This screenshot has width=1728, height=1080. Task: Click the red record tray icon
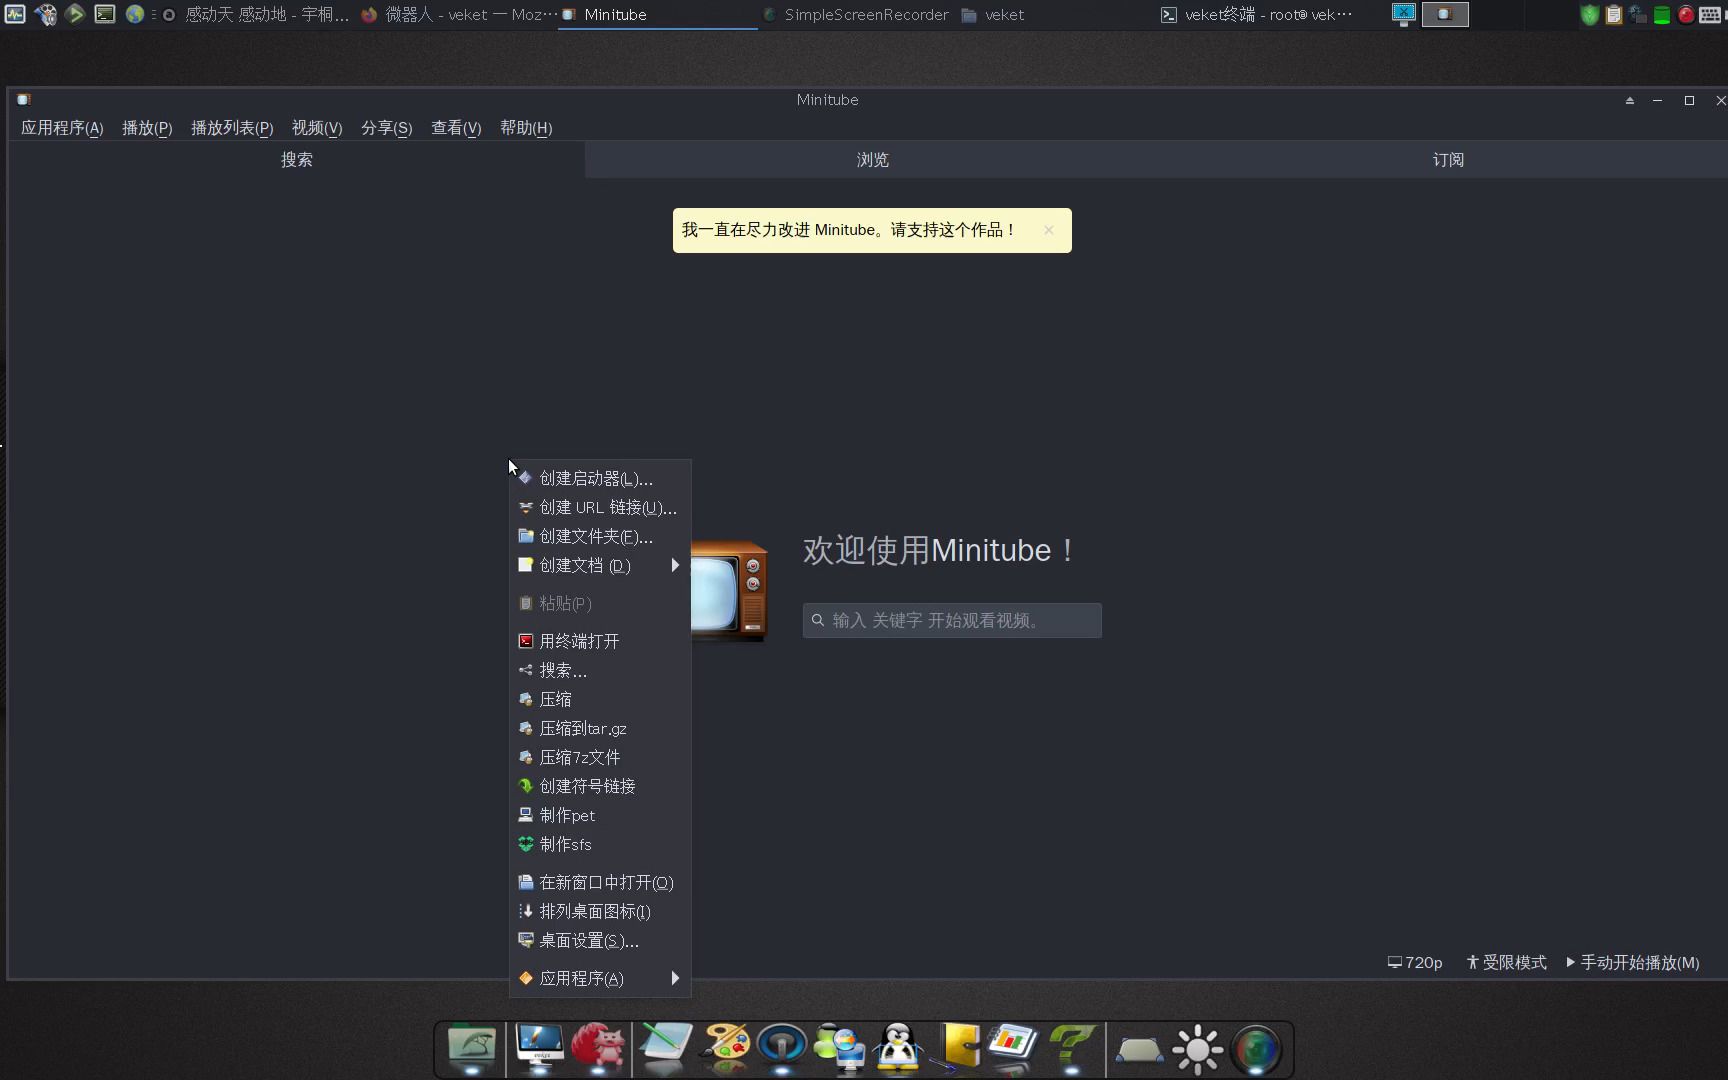coord(1686,15)
